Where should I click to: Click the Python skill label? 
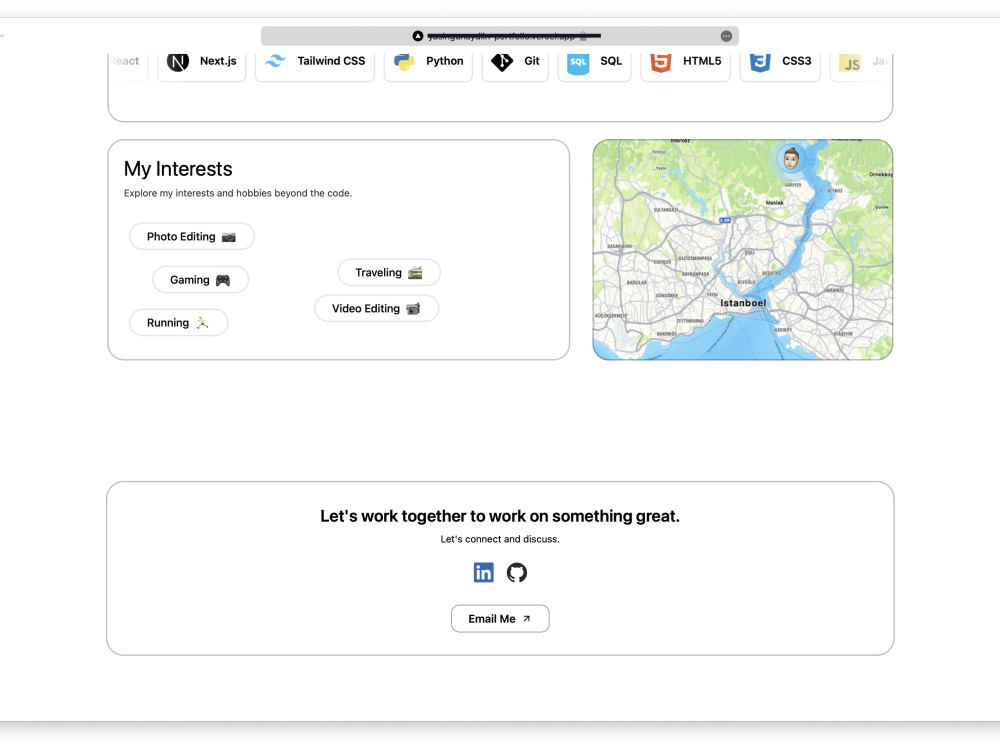(445, 61)
